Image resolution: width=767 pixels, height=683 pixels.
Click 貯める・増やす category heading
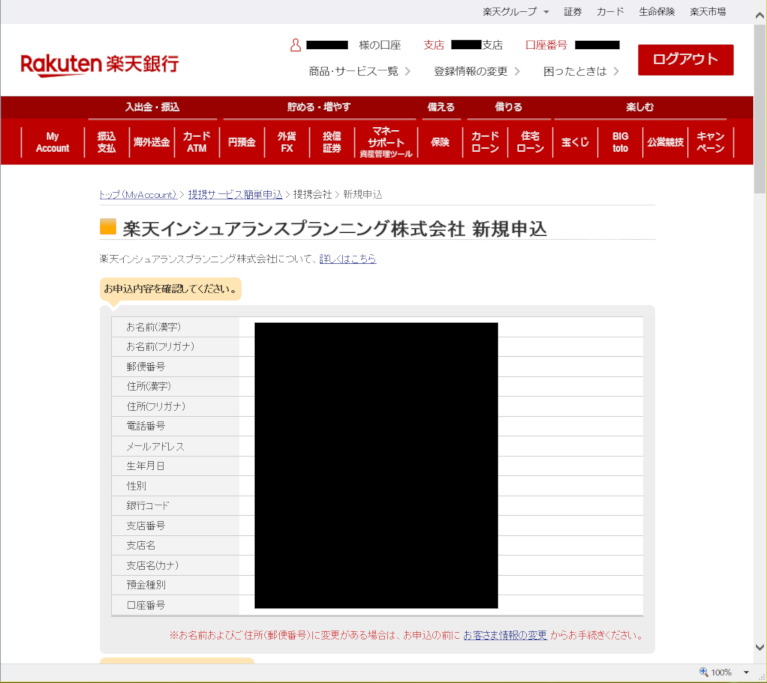pos(319,107)
